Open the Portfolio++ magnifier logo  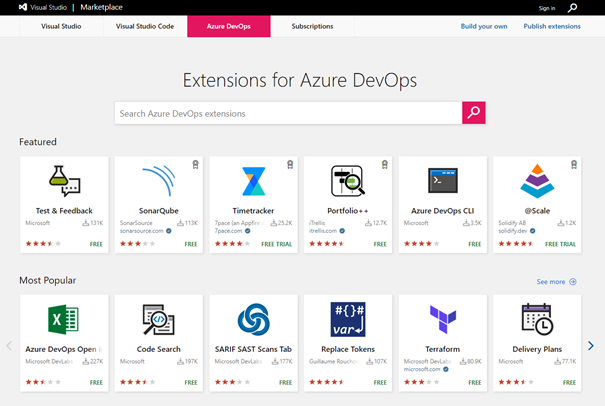[348, 181]
